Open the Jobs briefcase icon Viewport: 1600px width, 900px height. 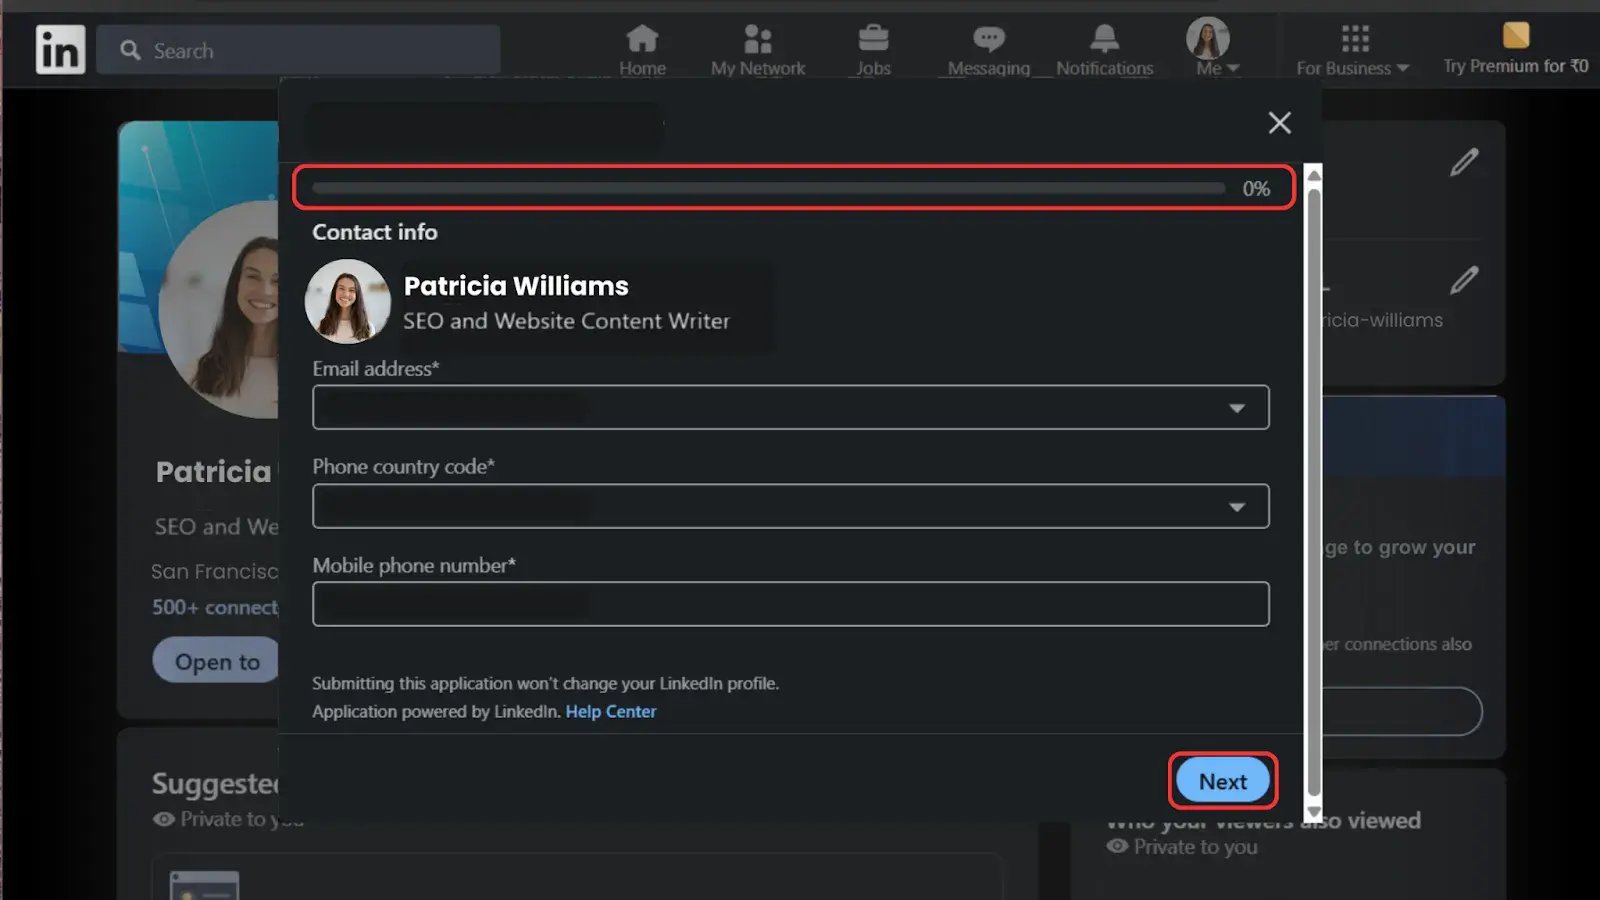873,40
